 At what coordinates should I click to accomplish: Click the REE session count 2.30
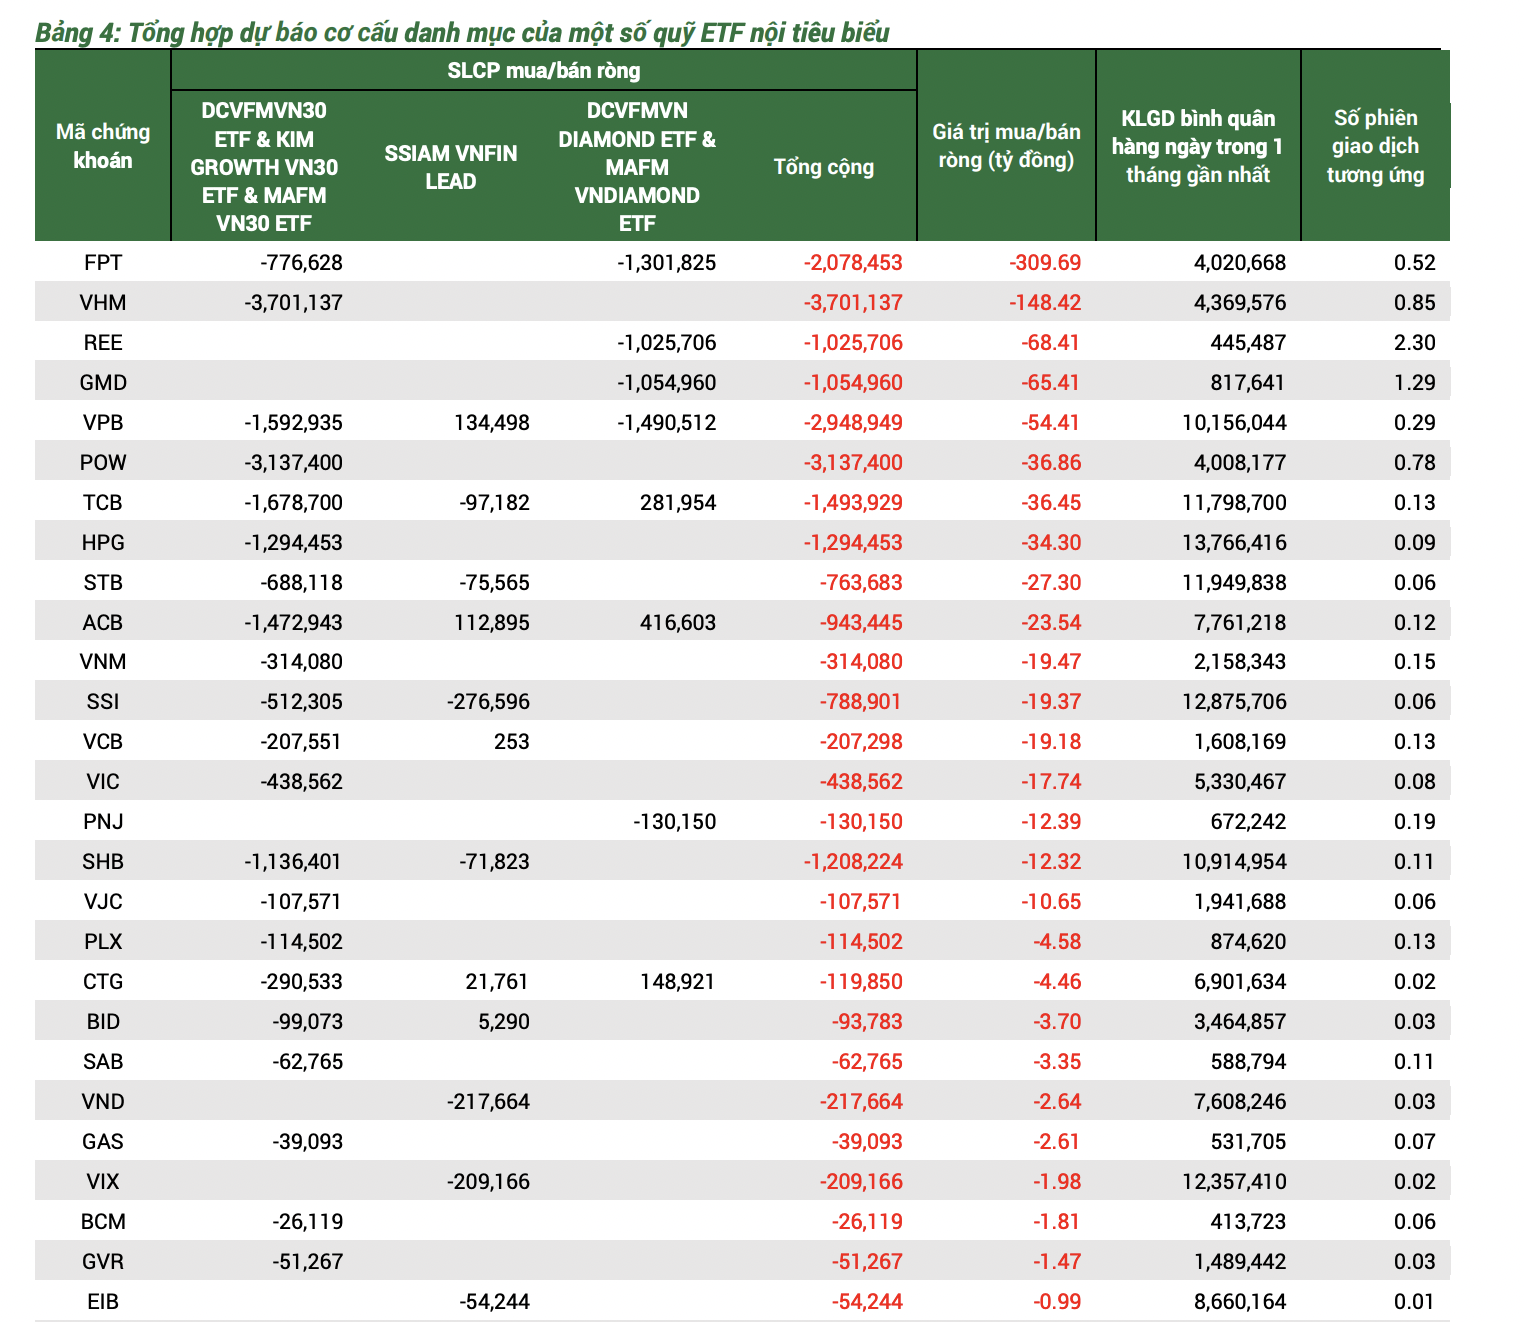(x=1414, y=343)
